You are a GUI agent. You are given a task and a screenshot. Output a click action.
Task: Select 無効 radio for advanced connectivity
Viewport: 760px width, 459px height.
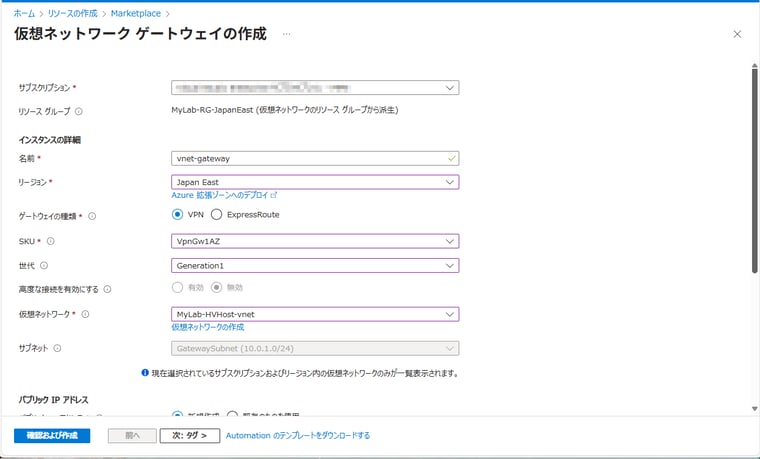[x=216, y=287]
